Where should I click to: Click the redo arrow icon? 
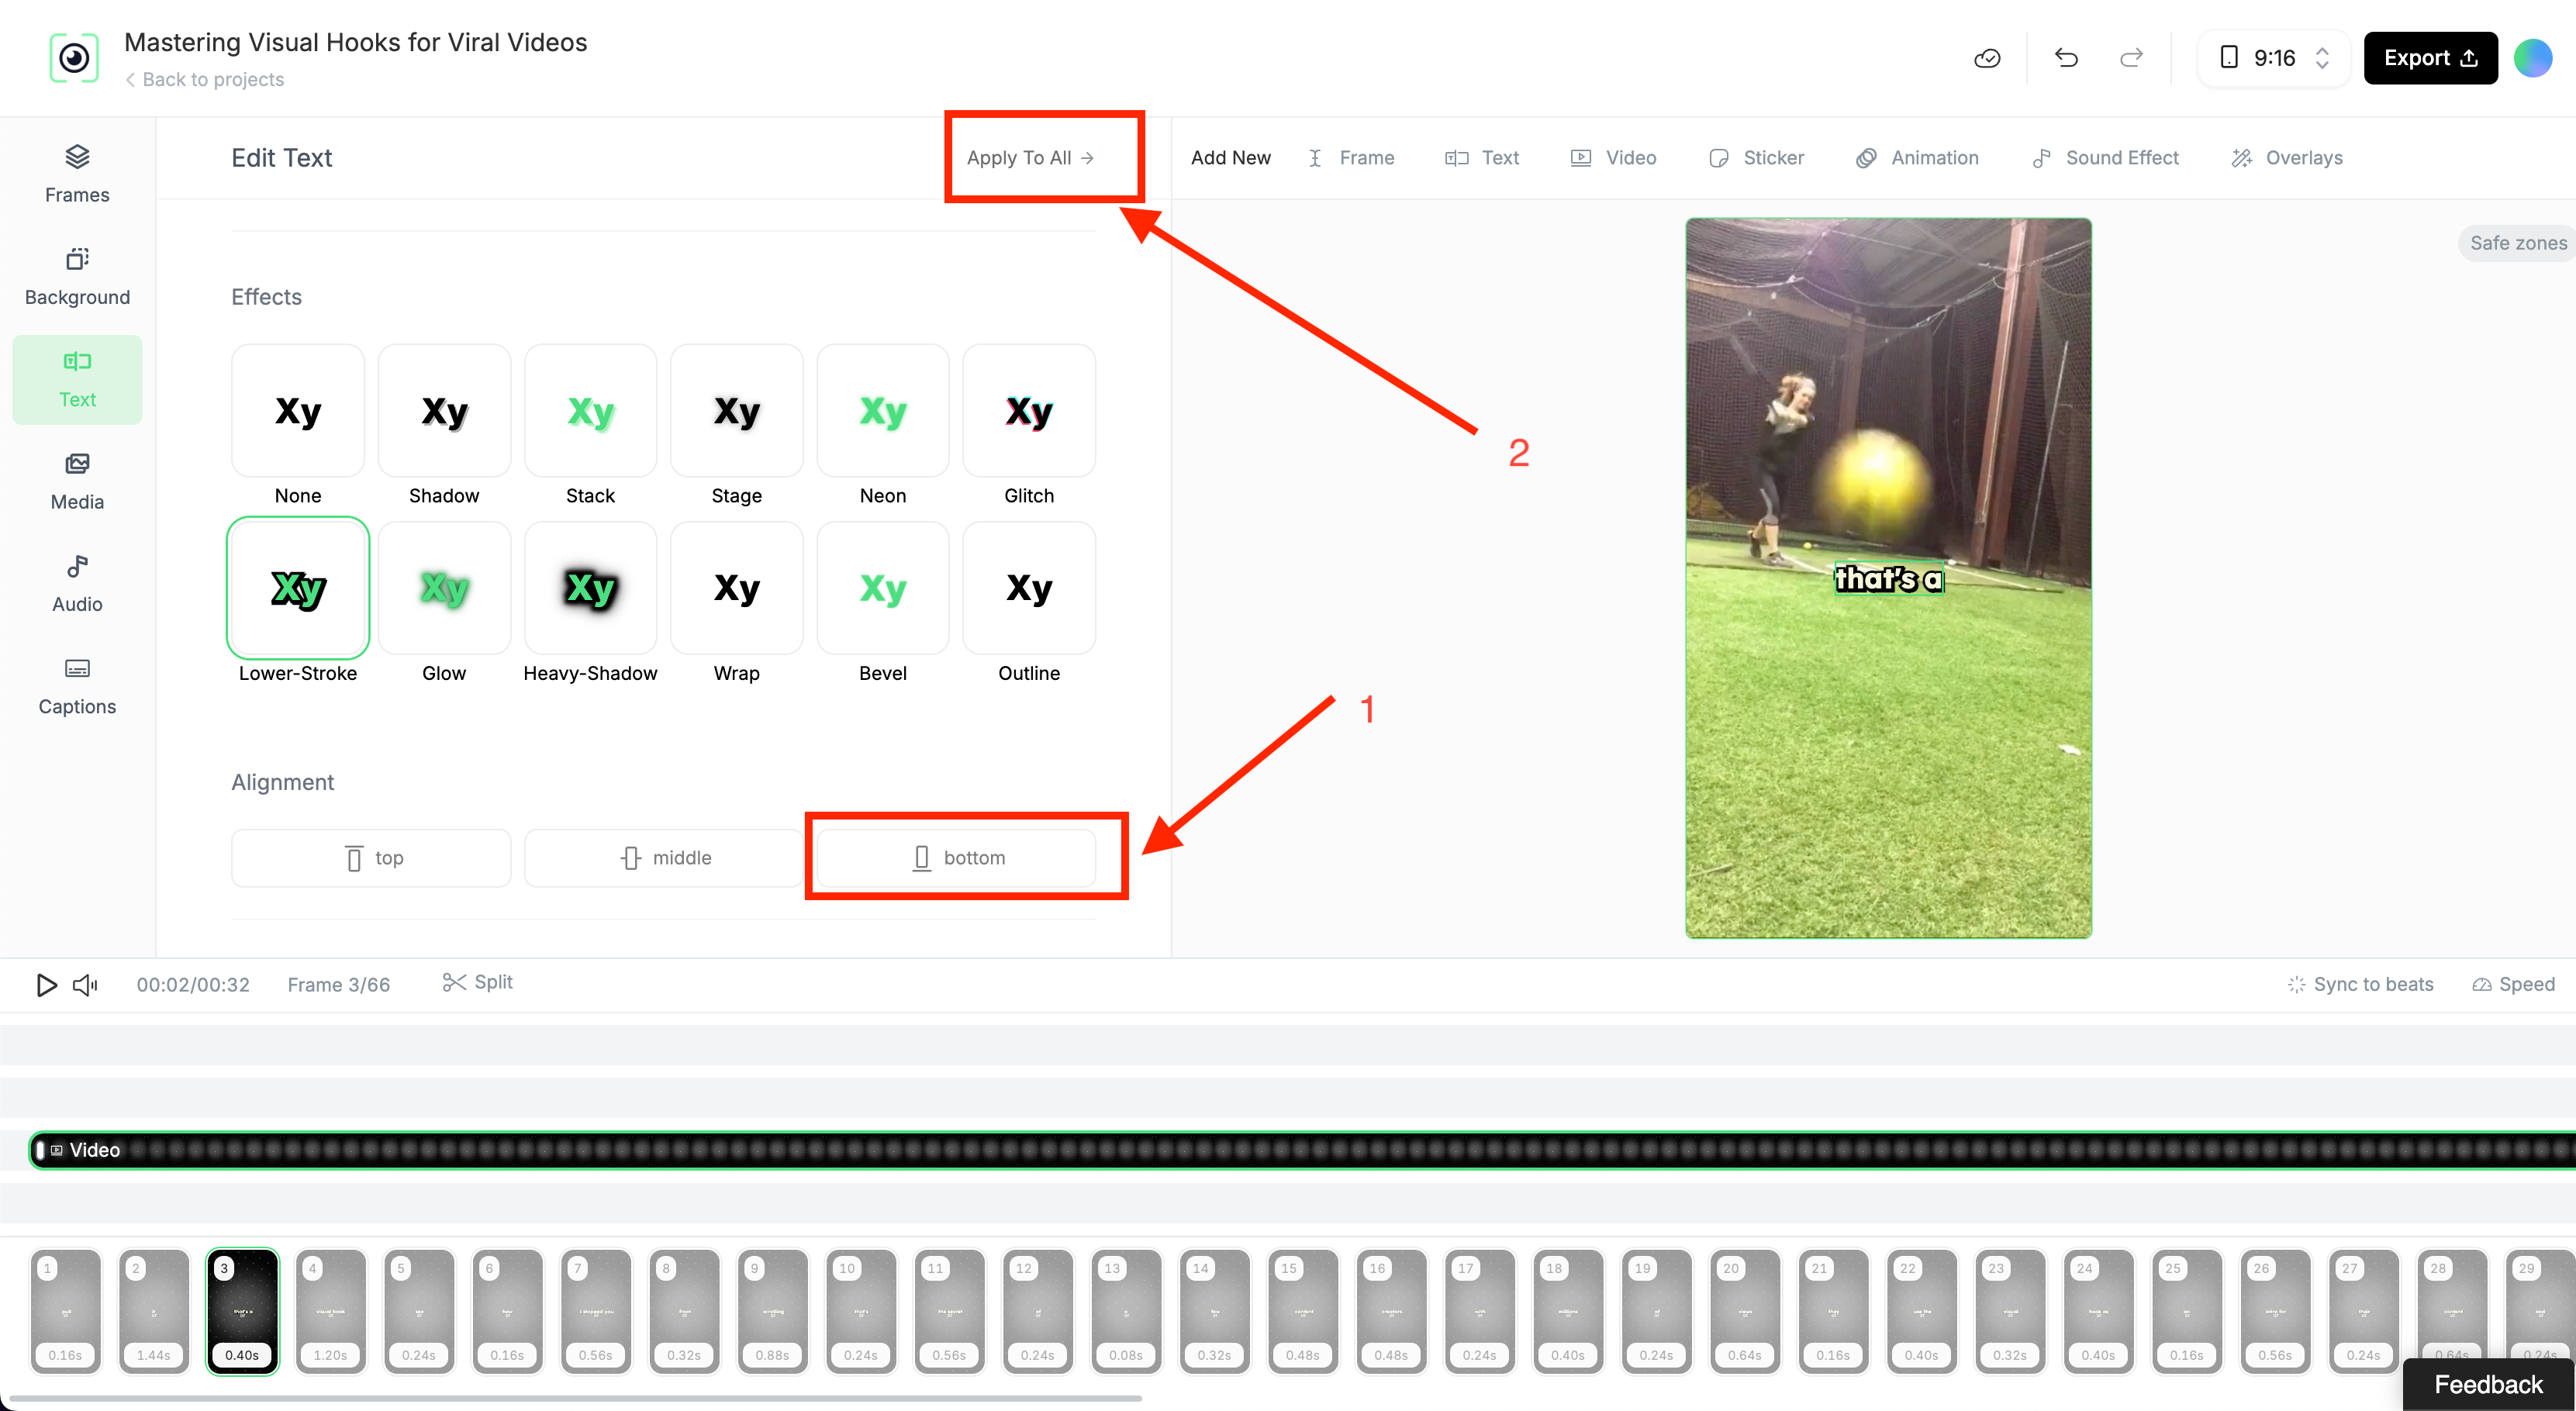click(x=2131, y=58)
